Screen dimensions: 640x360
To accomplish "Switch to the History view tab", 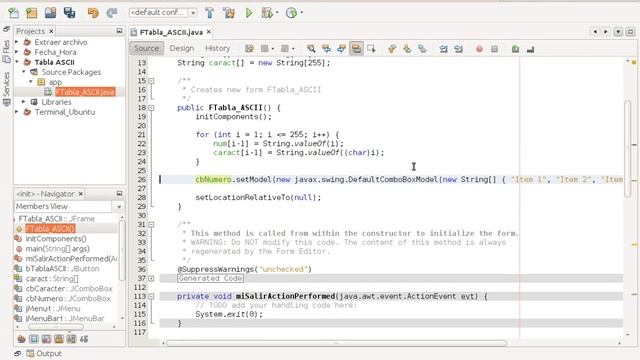I will (217, 48).
